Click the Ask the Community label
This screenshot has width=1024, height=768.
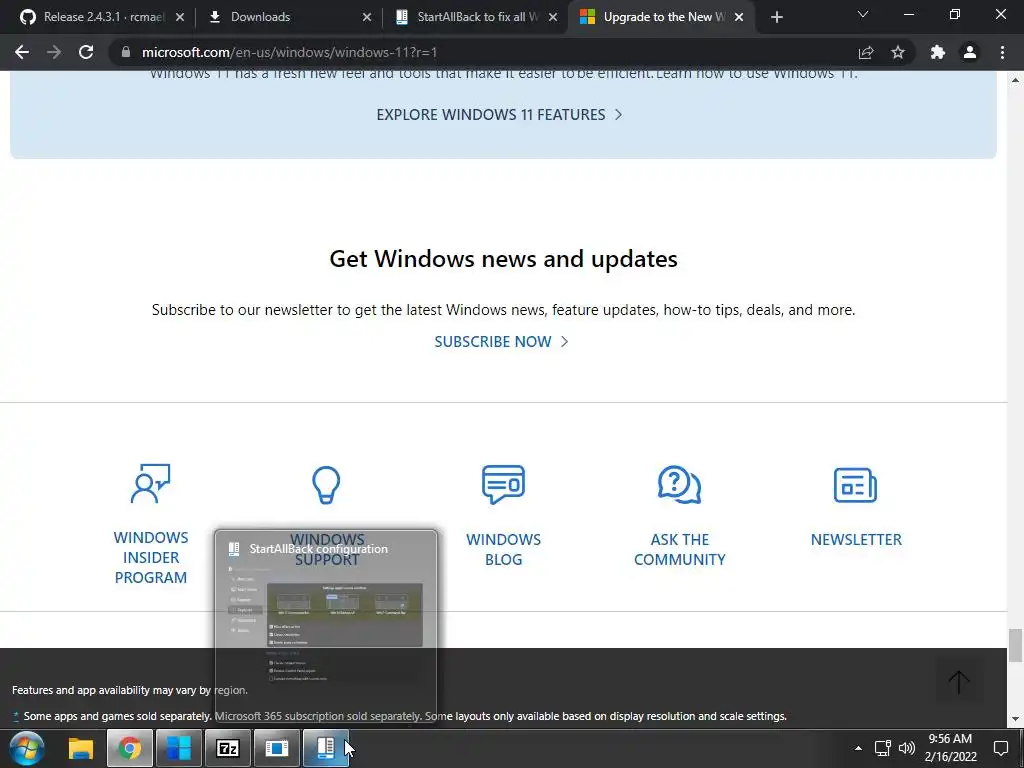(680, 550)
